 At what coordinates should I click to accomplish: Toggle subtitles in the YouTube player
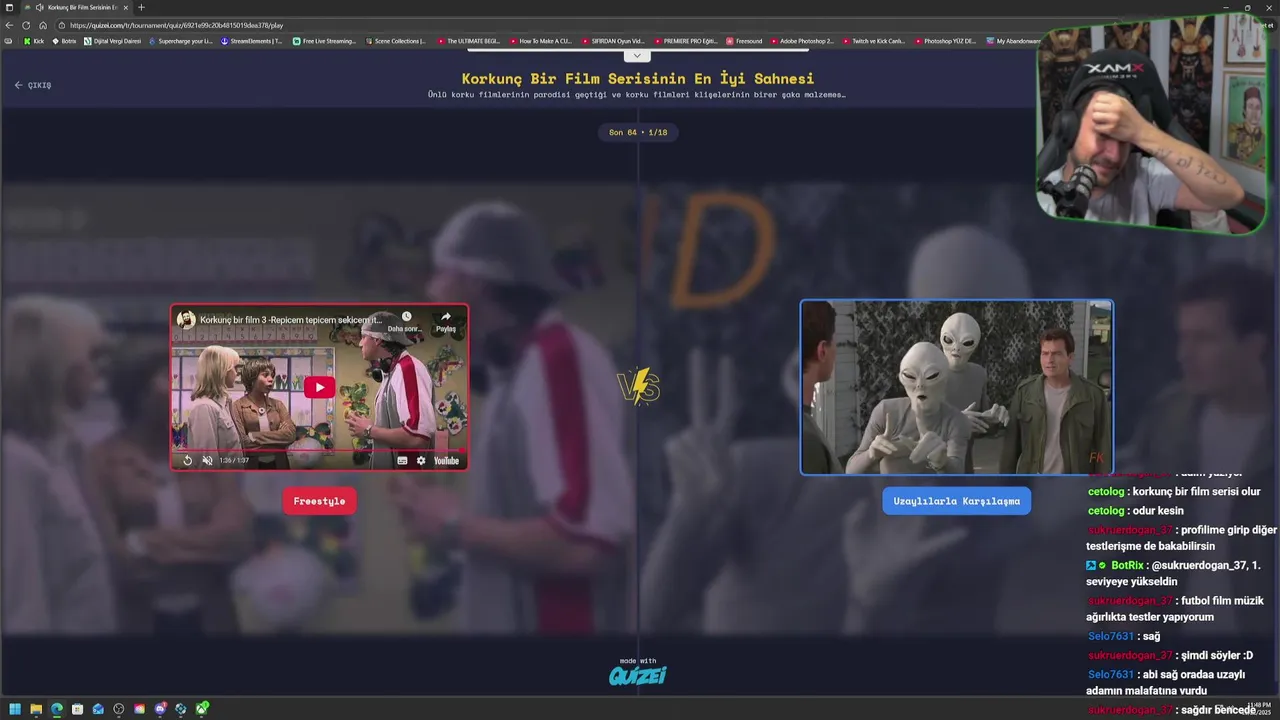pyautogui.click(x=402, y=461)
